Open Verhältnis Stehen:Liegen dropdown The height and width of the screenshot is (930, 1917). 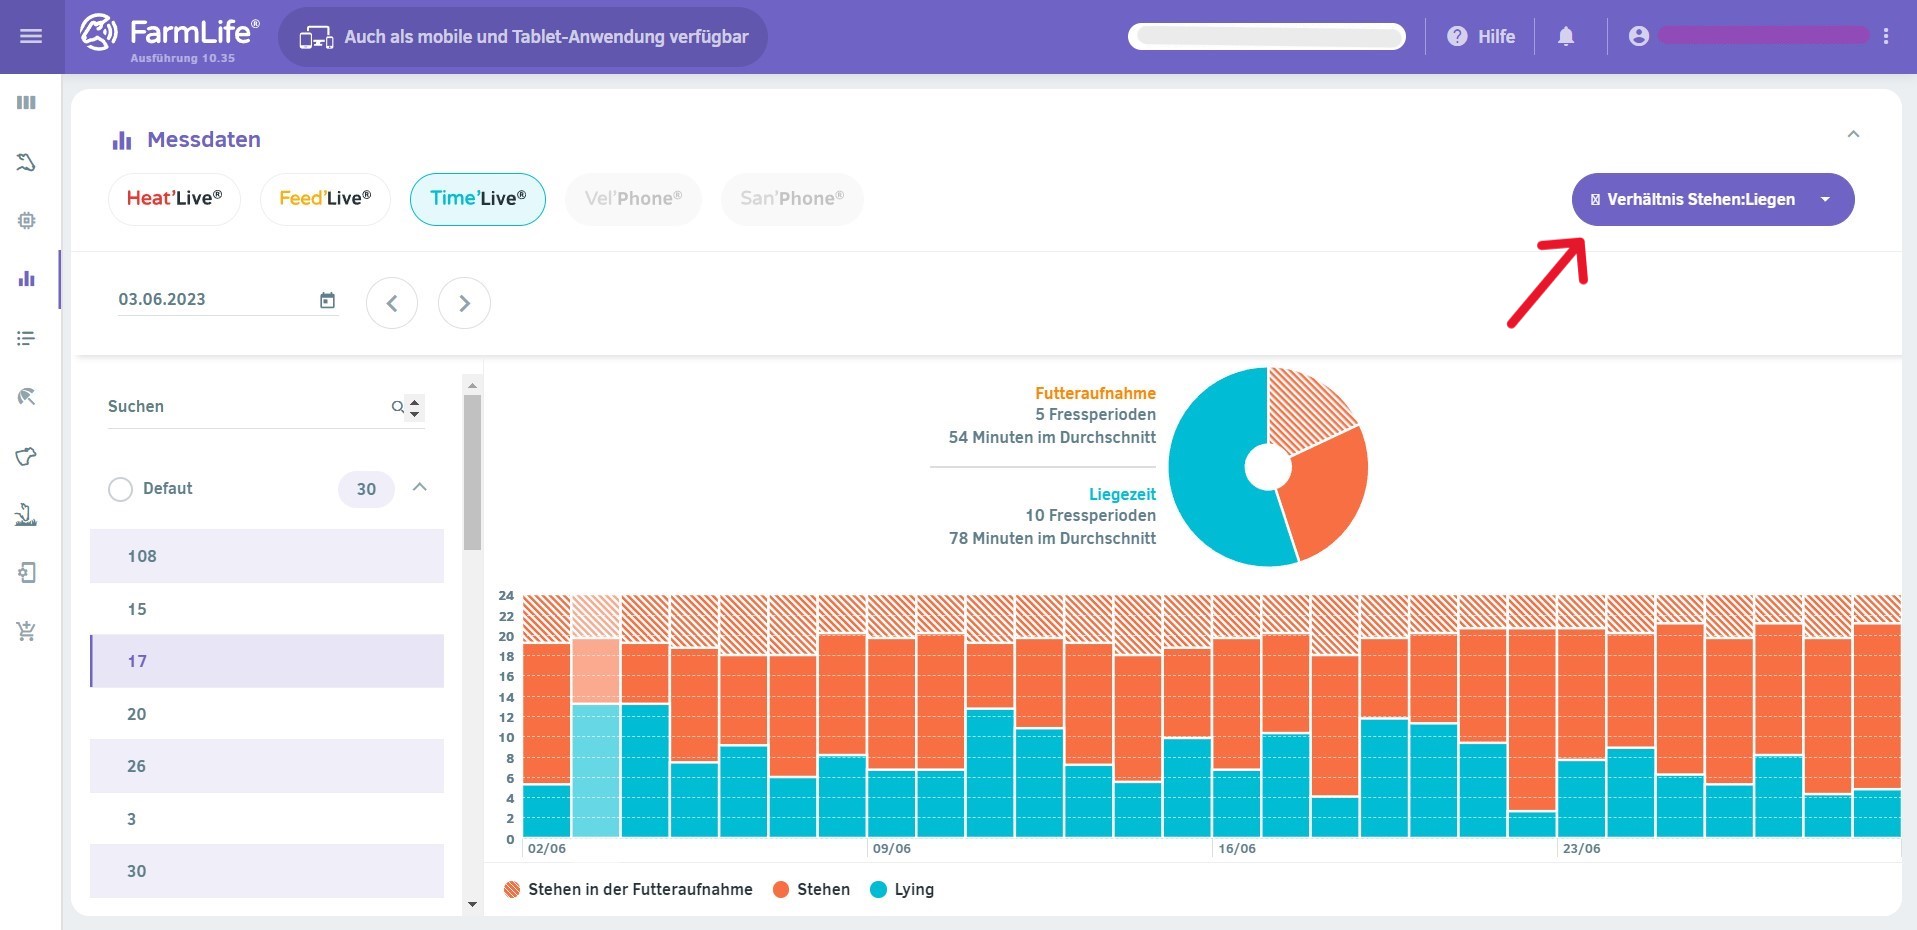click(x=1712, y=200)
